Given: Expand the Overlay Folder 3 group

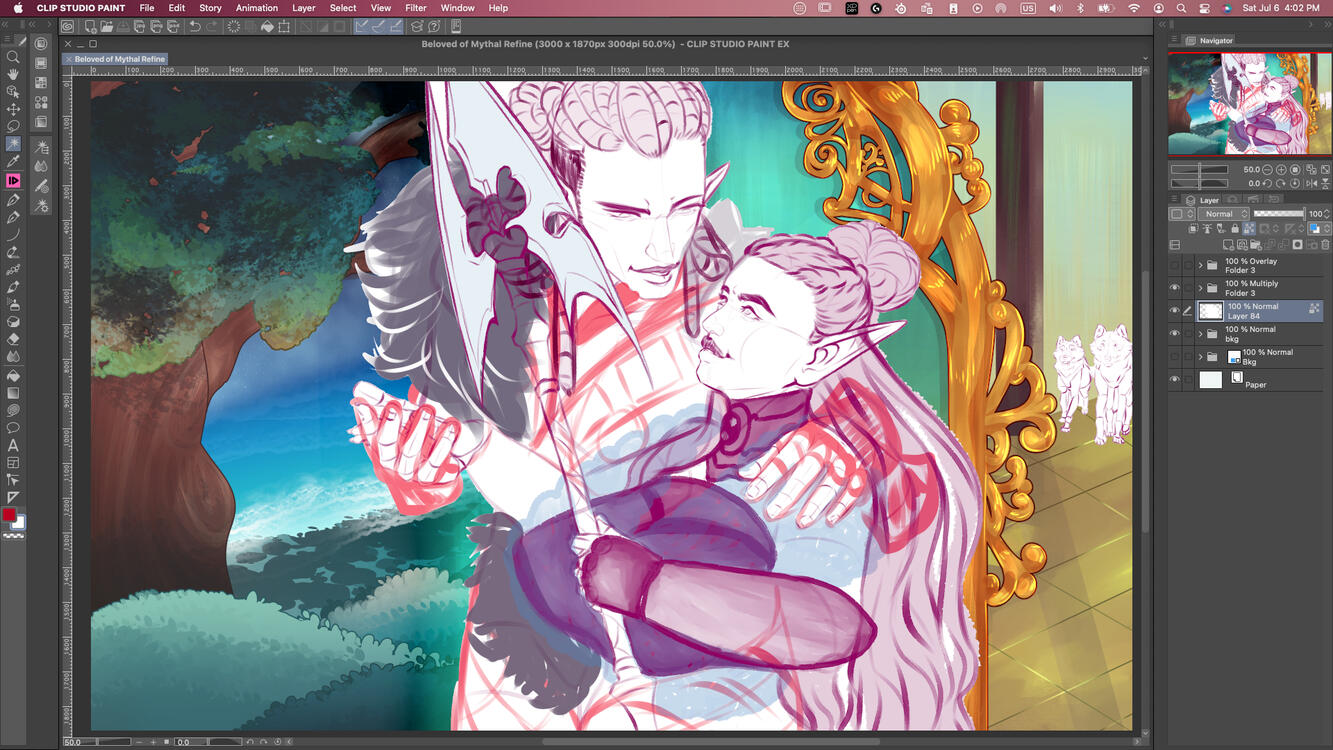Looking at the screenshot, I should (x=1200, y=266).
